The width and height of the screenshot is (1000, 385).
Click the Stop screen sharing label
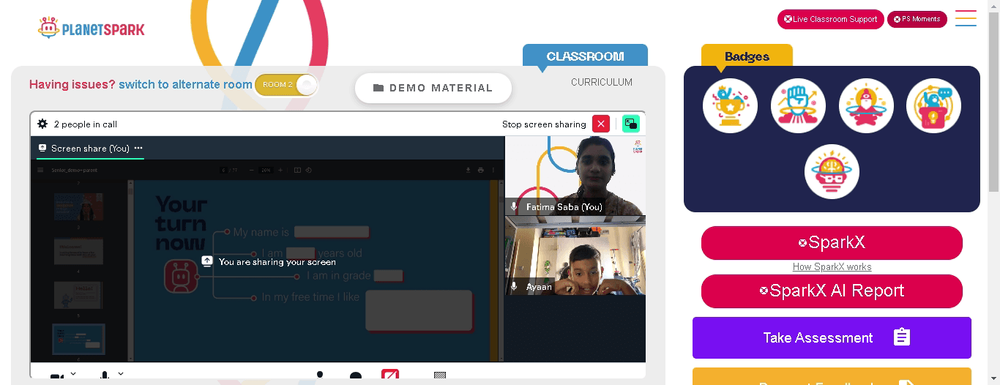click(x=544, y=124)
